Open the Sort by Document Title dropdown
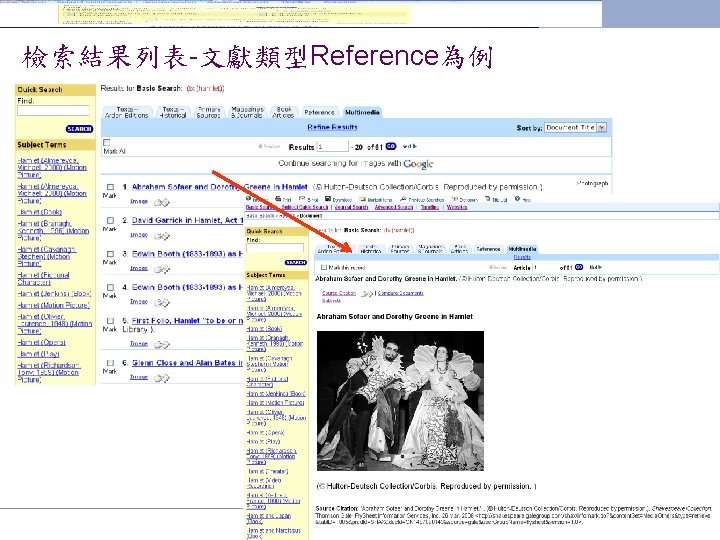 pyautogui.click(x=576, y=128)
